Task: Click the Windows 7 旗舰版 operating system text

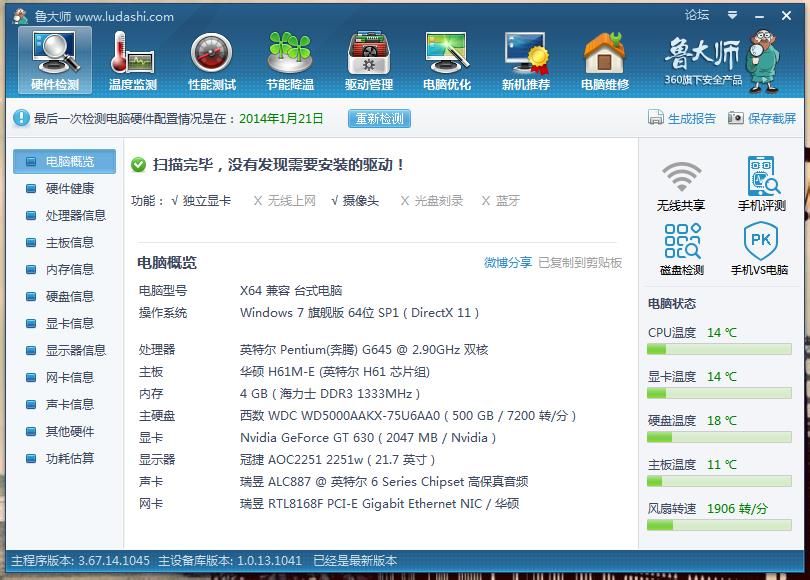Action: click(360, 312)
